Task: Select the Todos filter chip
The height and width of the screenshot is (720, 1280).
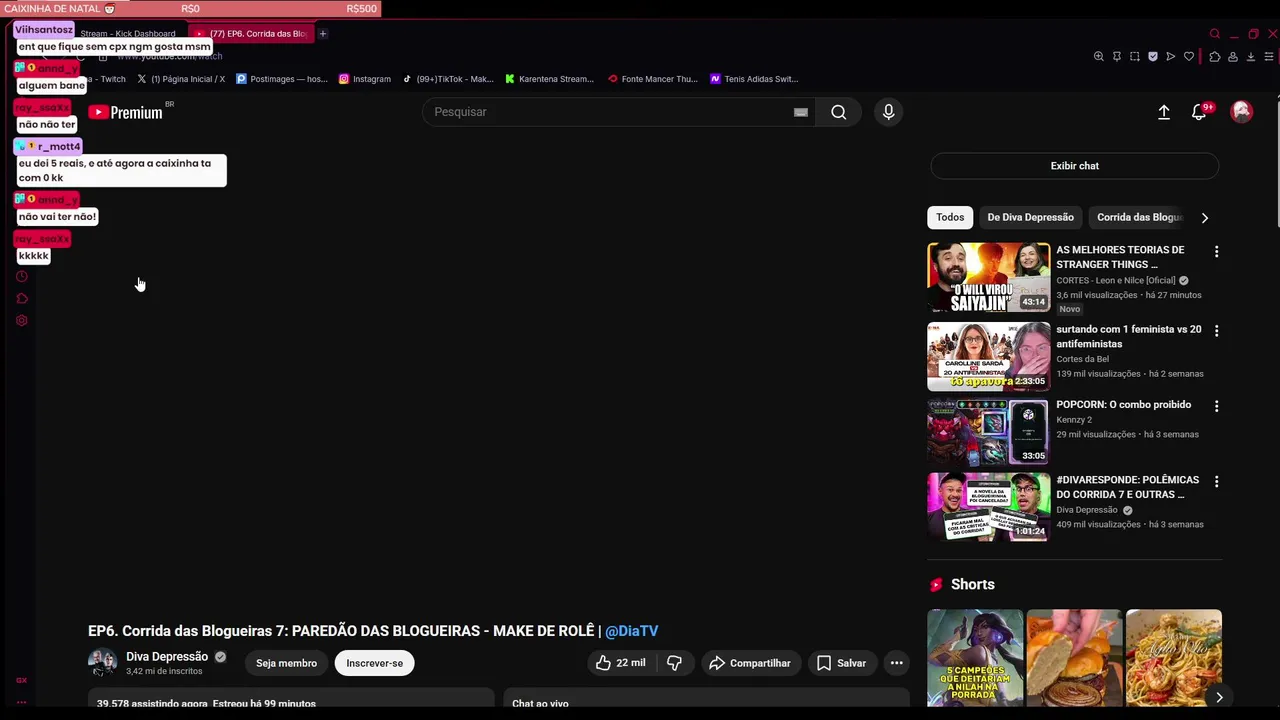Action: pyautogui.click(x=950, y=217)
